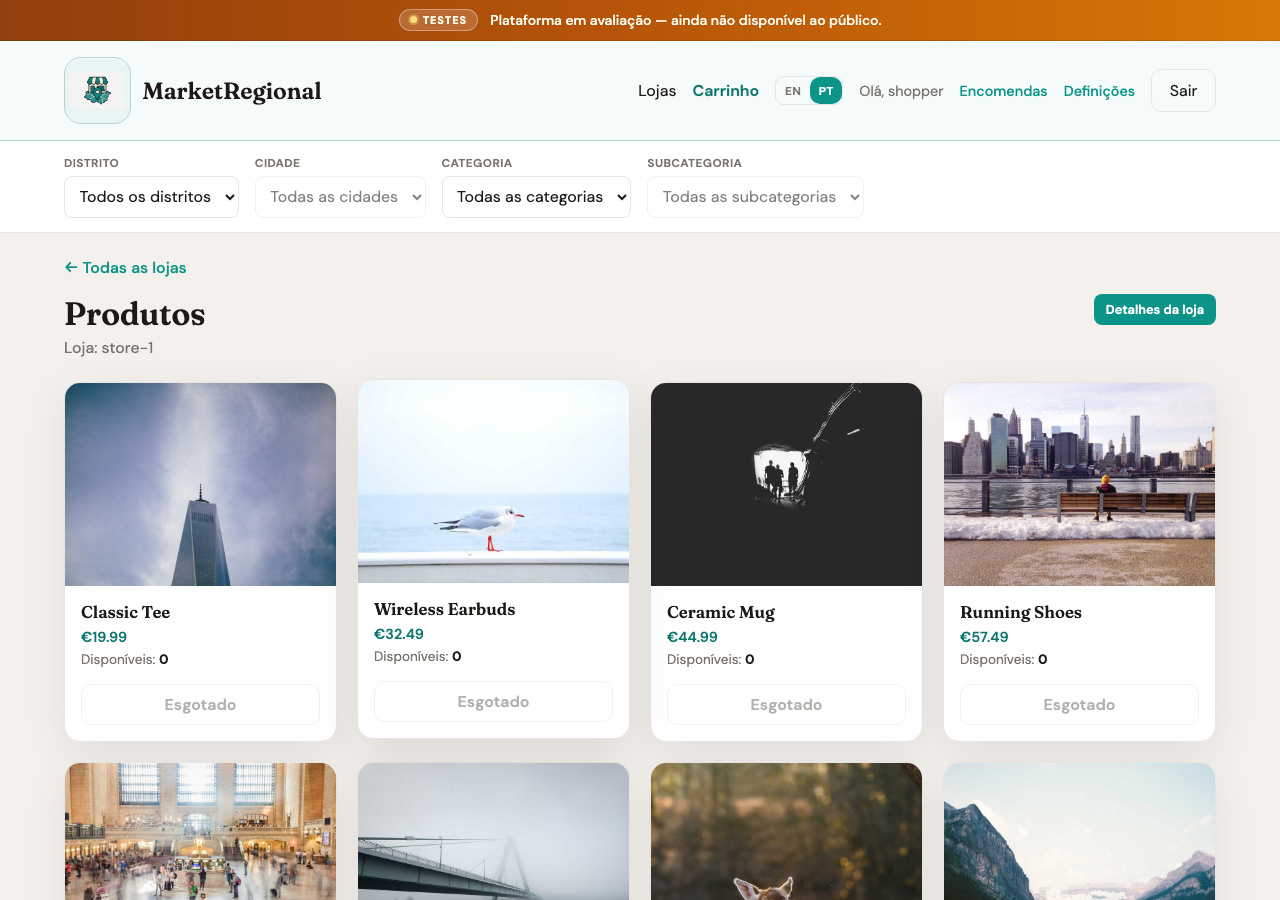The image size is (1280, 900).
Task: Open the Wireless Earbuds seagull image
Action: 493,481
